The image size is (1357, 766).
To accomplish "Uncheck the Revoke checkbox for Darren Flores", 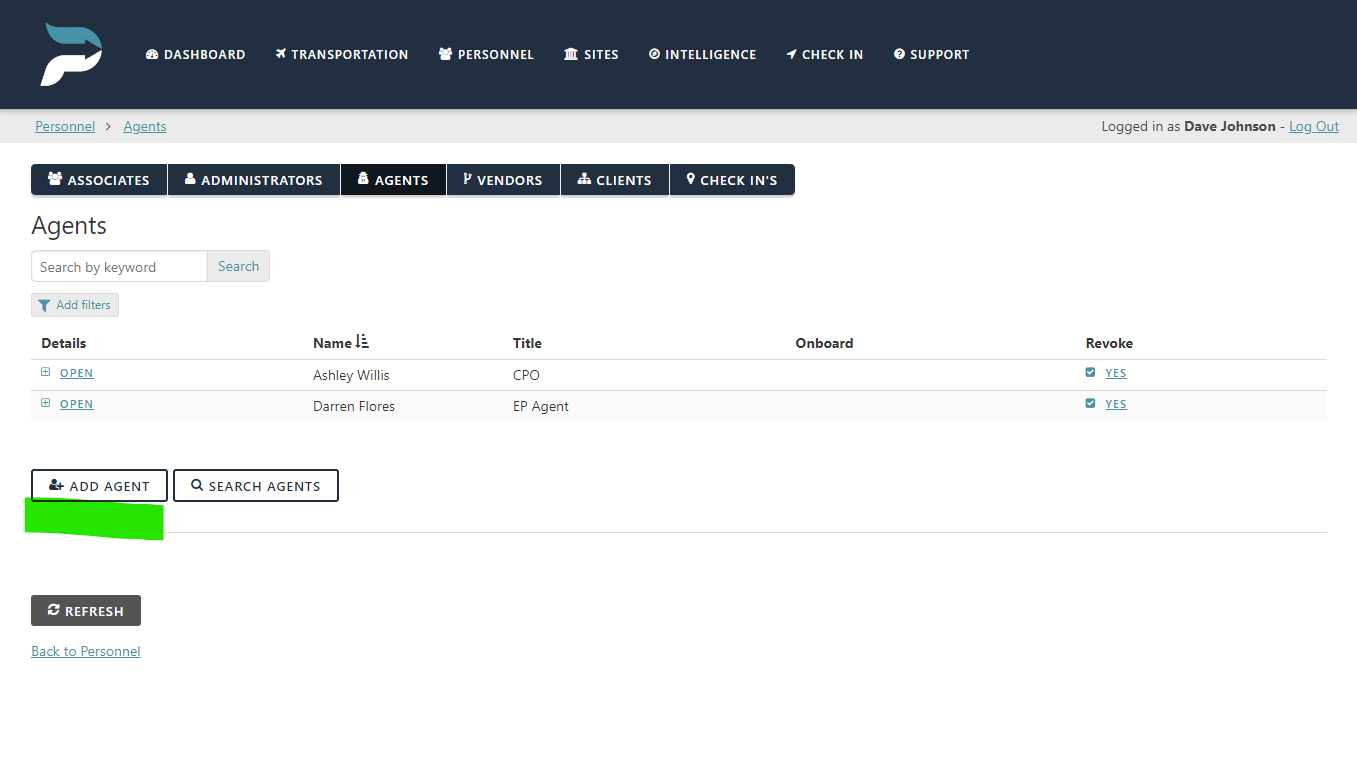I will tap(1089, 403).
